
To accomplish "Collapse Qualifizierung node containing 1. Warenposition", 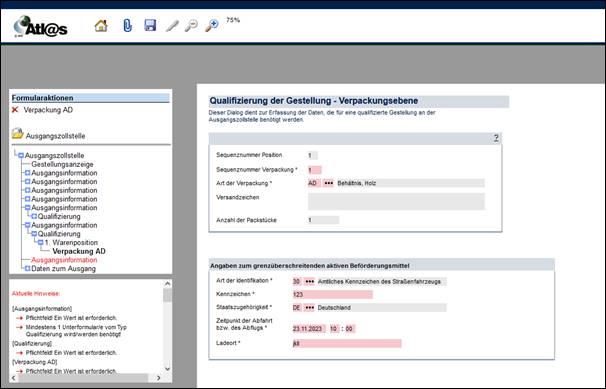I will pyautogui.click(x=34, y=234).
